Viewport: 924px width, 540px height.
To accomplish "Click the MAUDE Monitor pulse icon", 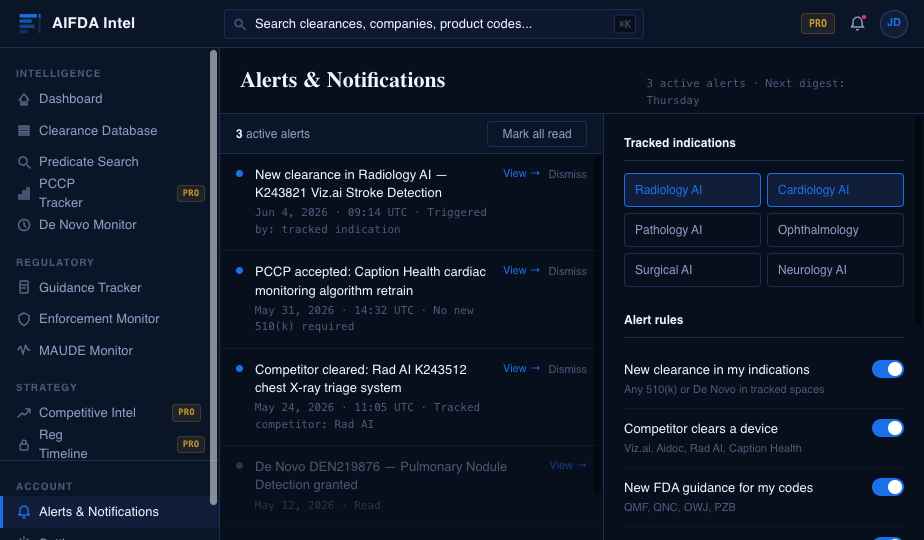I will coord(24,350).
